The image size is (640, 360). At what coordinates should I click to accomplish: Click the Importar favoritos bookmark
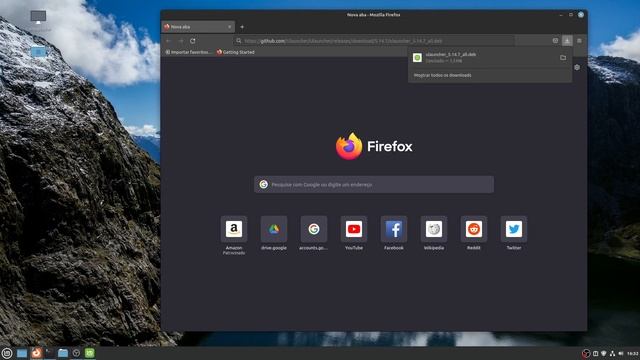[x=188, y=52]
